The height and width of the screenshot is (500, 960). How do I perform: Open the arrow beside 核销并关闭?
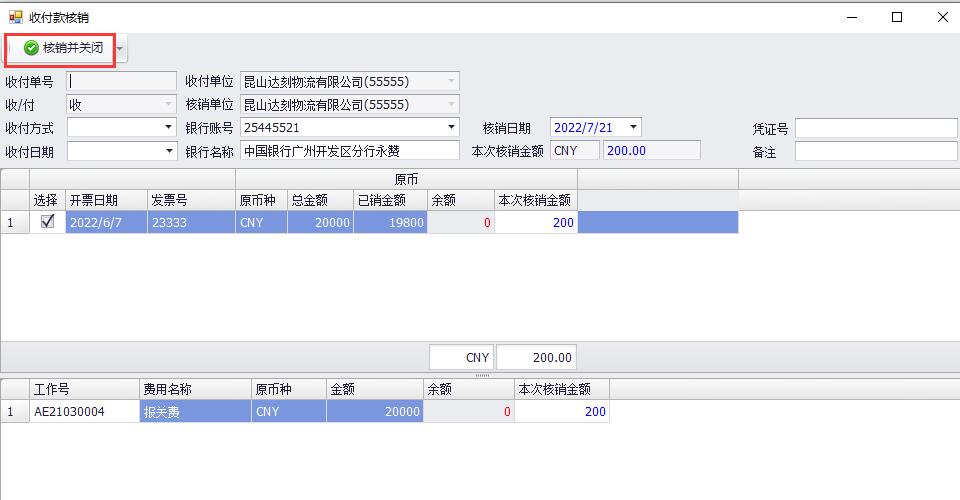click(x=121, y=48)
